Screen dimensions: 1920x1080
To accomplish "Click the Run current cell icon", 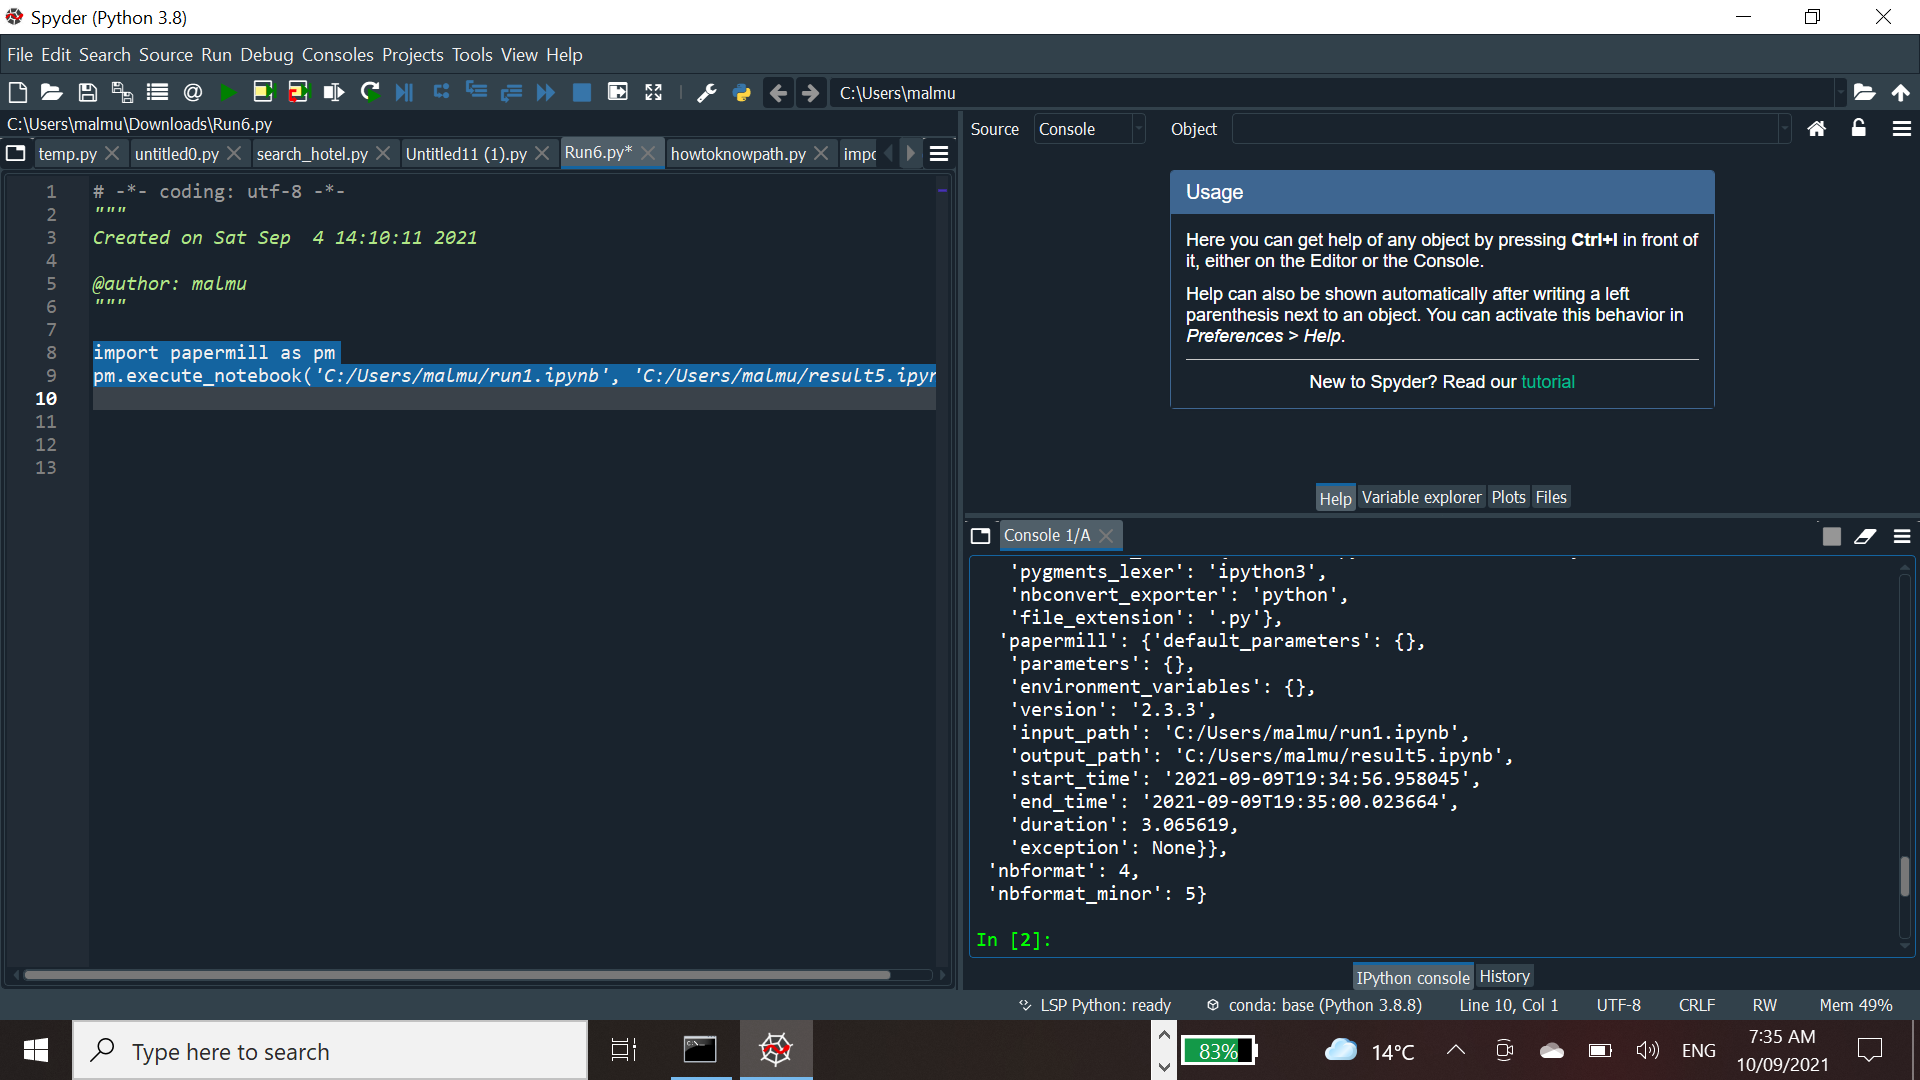I will (x=262, y=92).
